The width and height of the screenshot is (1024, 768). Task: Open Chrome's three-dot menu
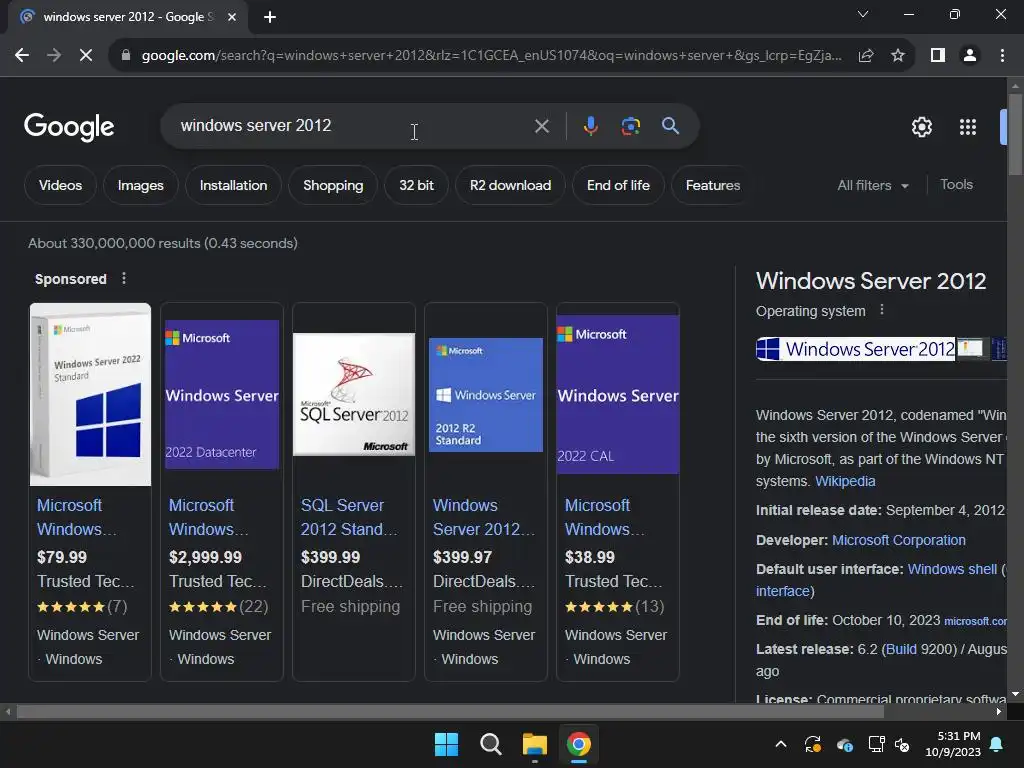click(1002, 56)
